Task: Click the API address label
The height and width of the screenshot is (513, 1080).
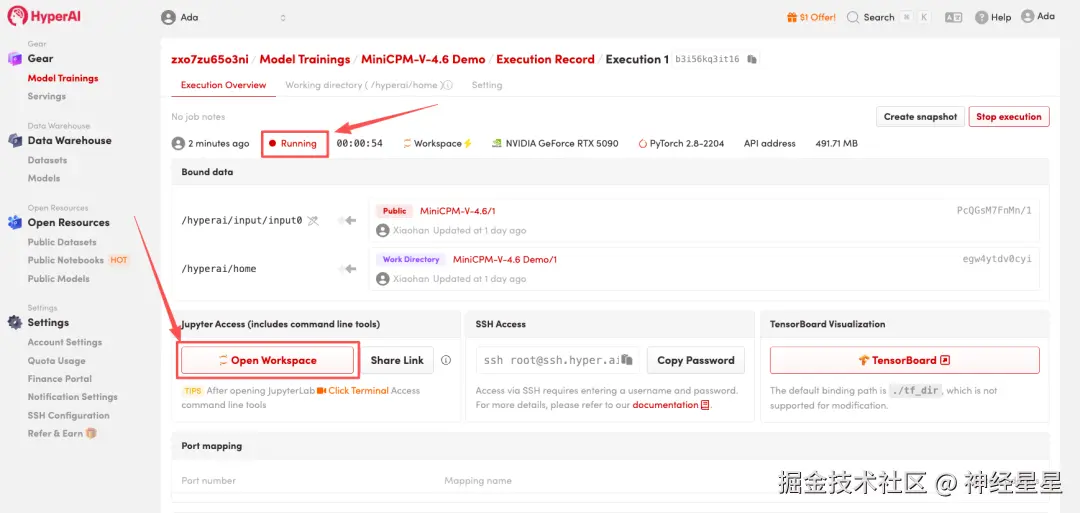Action: [x=769, y=144]
